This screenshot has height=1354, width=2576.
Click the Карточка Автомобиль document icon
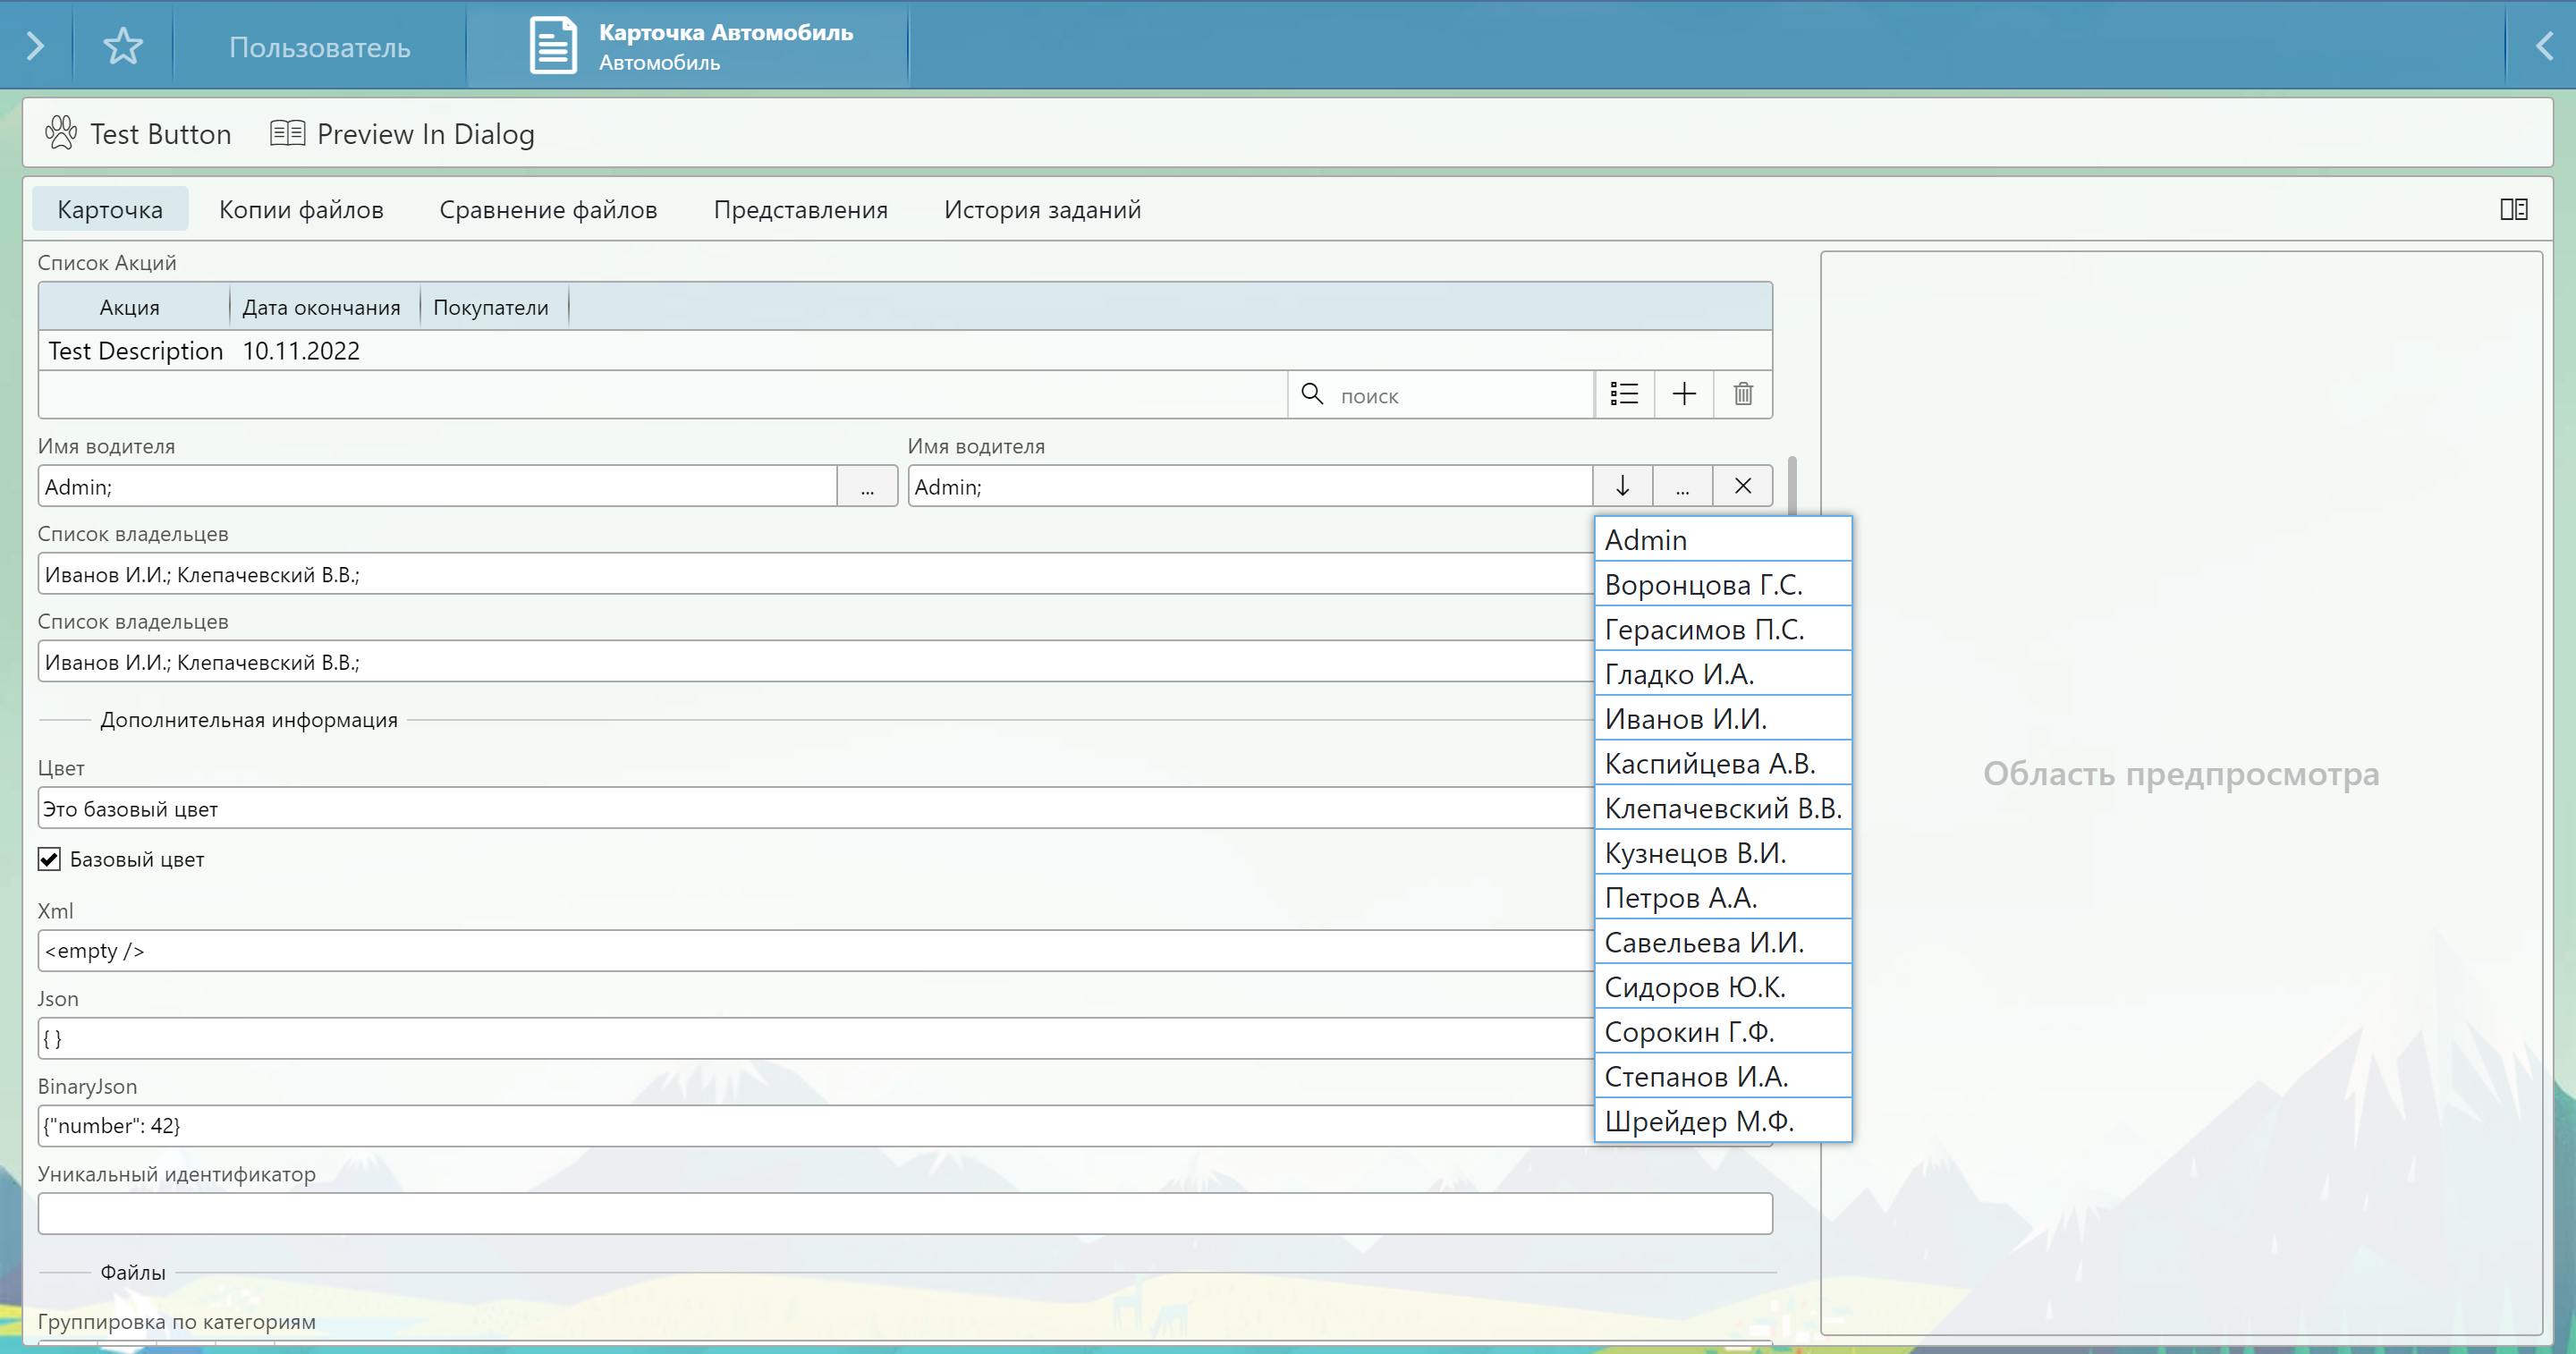pos(553,46)
